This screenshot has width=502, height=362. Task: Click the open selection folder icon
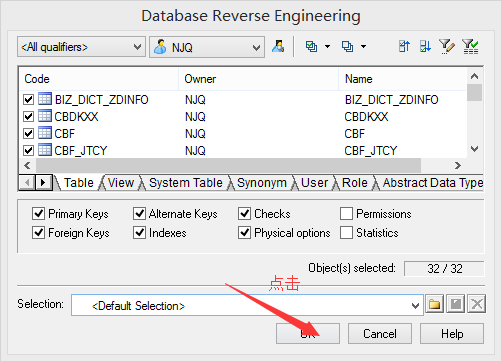coord(434,304)
